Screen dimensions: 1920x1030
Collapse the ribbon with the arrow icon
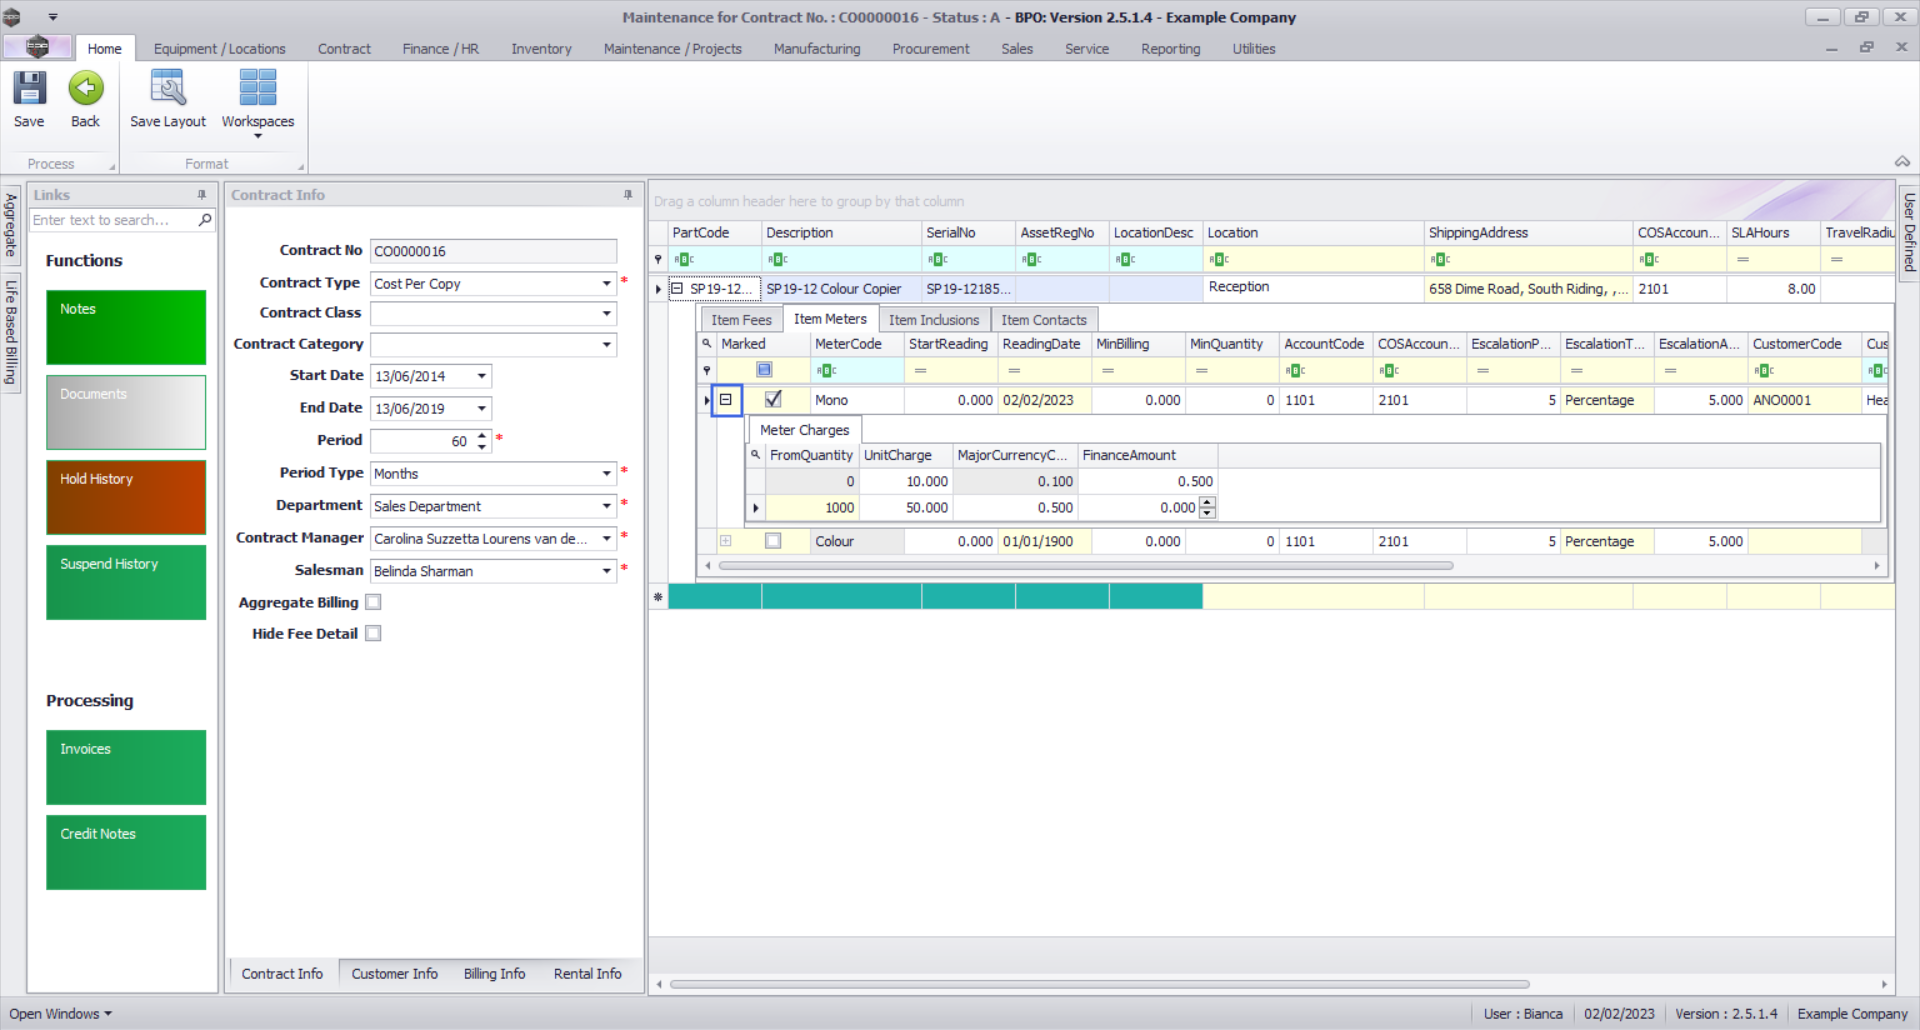coord(1902,162)
